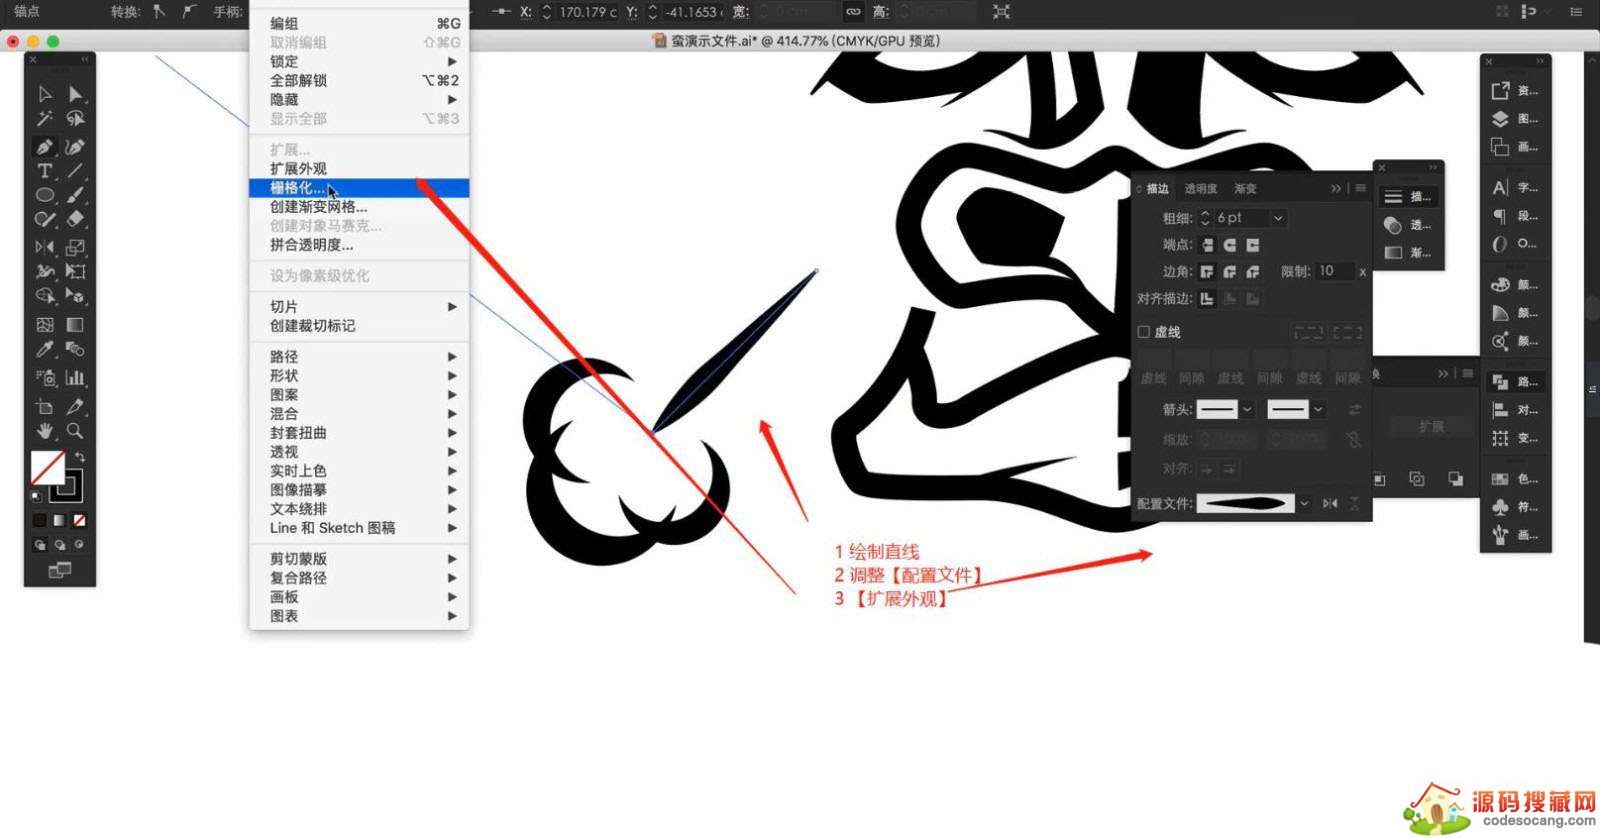1600x838 pixels.
Task: Enable the 虚线 dashed line checkbox
Action: coord(1144,332)
